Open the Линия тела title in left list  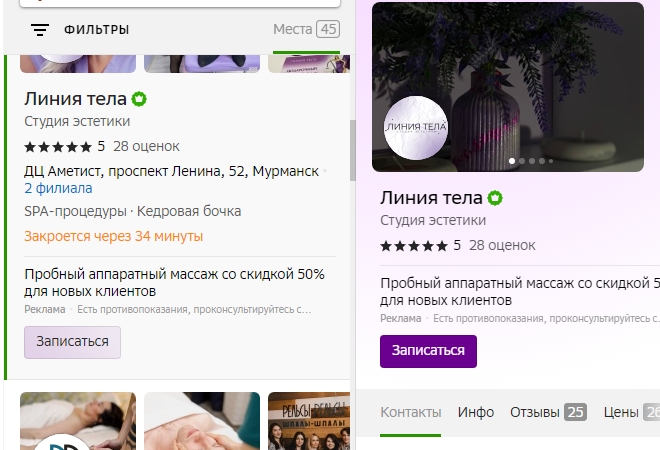(75, 99)
